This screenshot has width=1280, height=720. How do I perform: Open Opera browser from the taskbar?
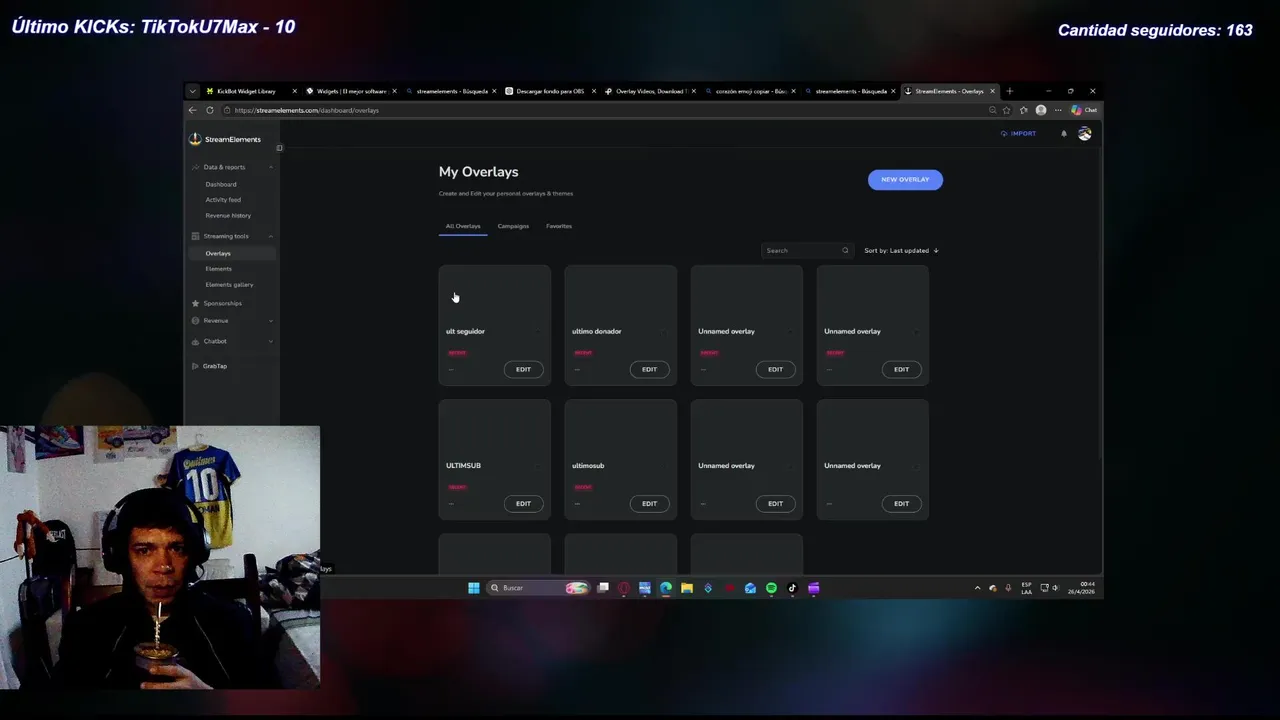point(624,588)
